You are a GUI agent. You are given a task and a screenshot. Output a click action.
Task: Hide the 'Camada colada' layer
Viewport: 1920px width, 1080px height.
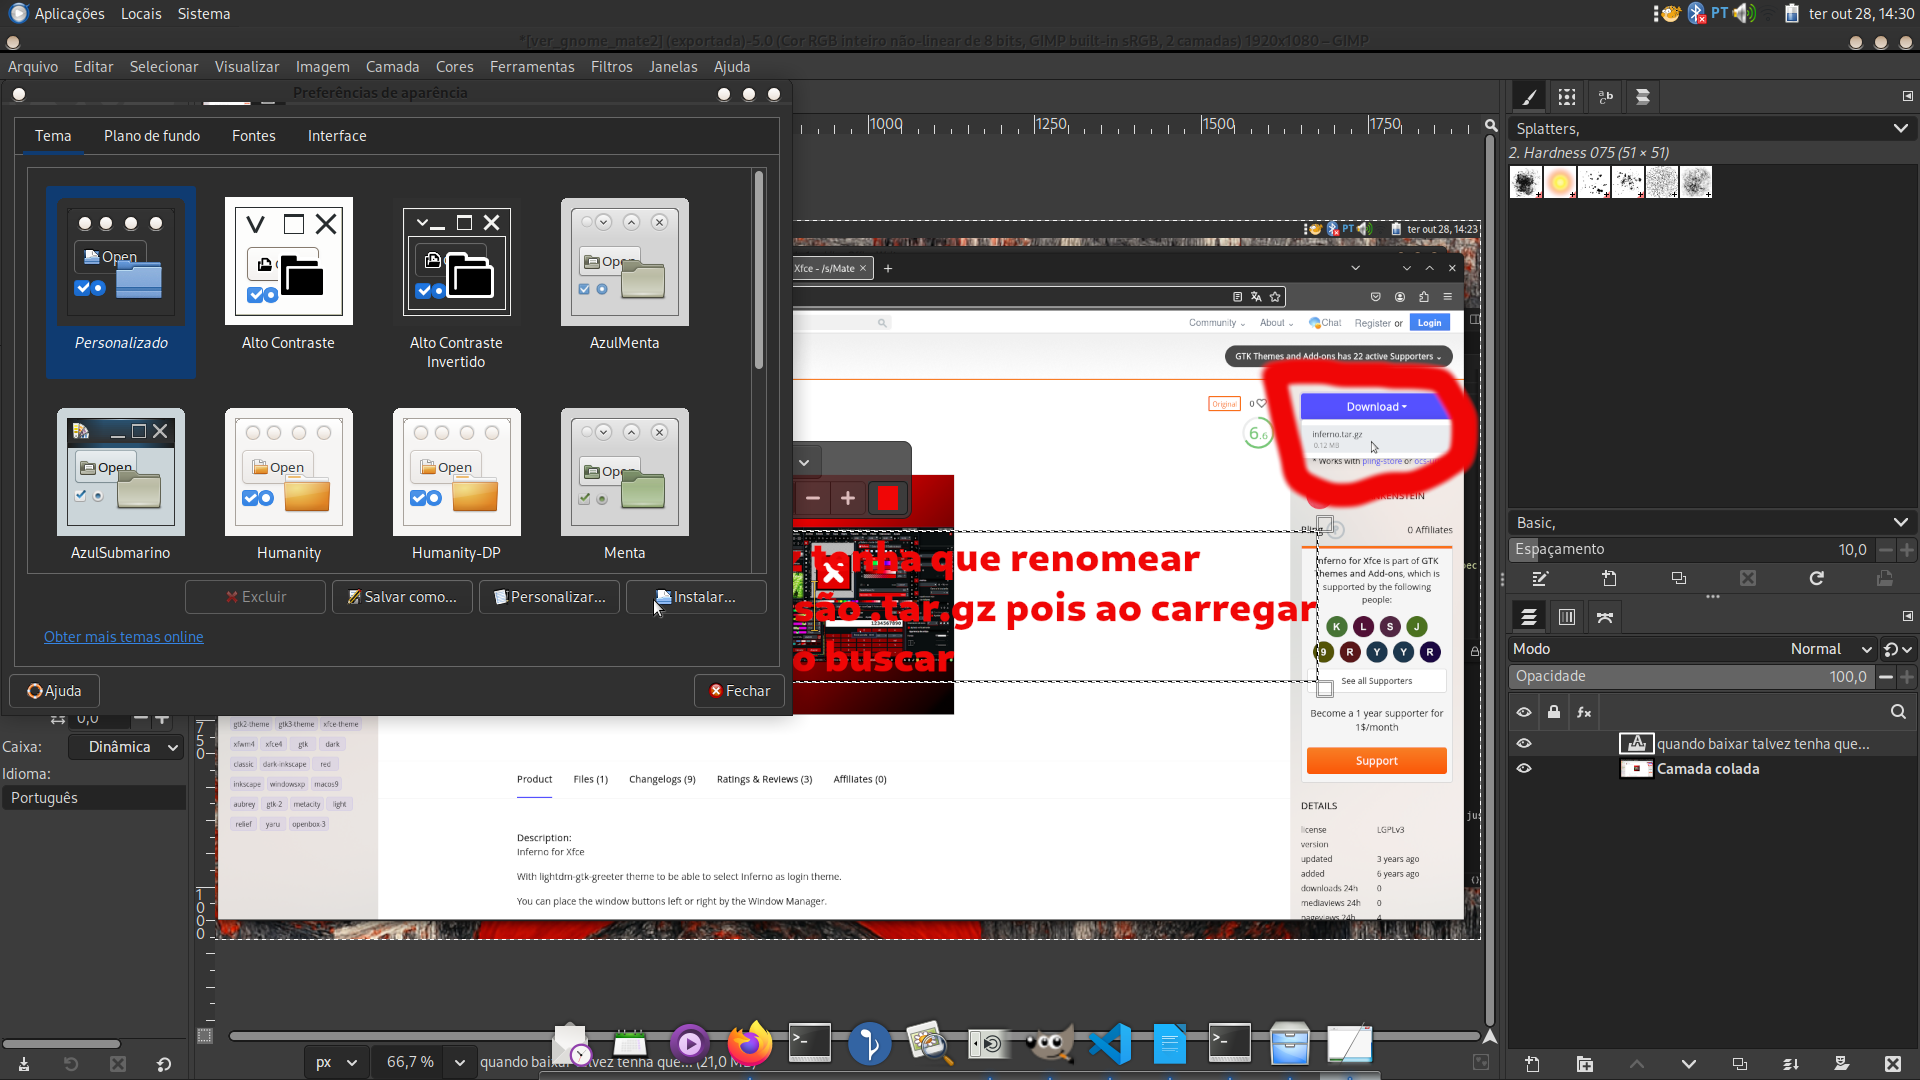[1524, 769]
